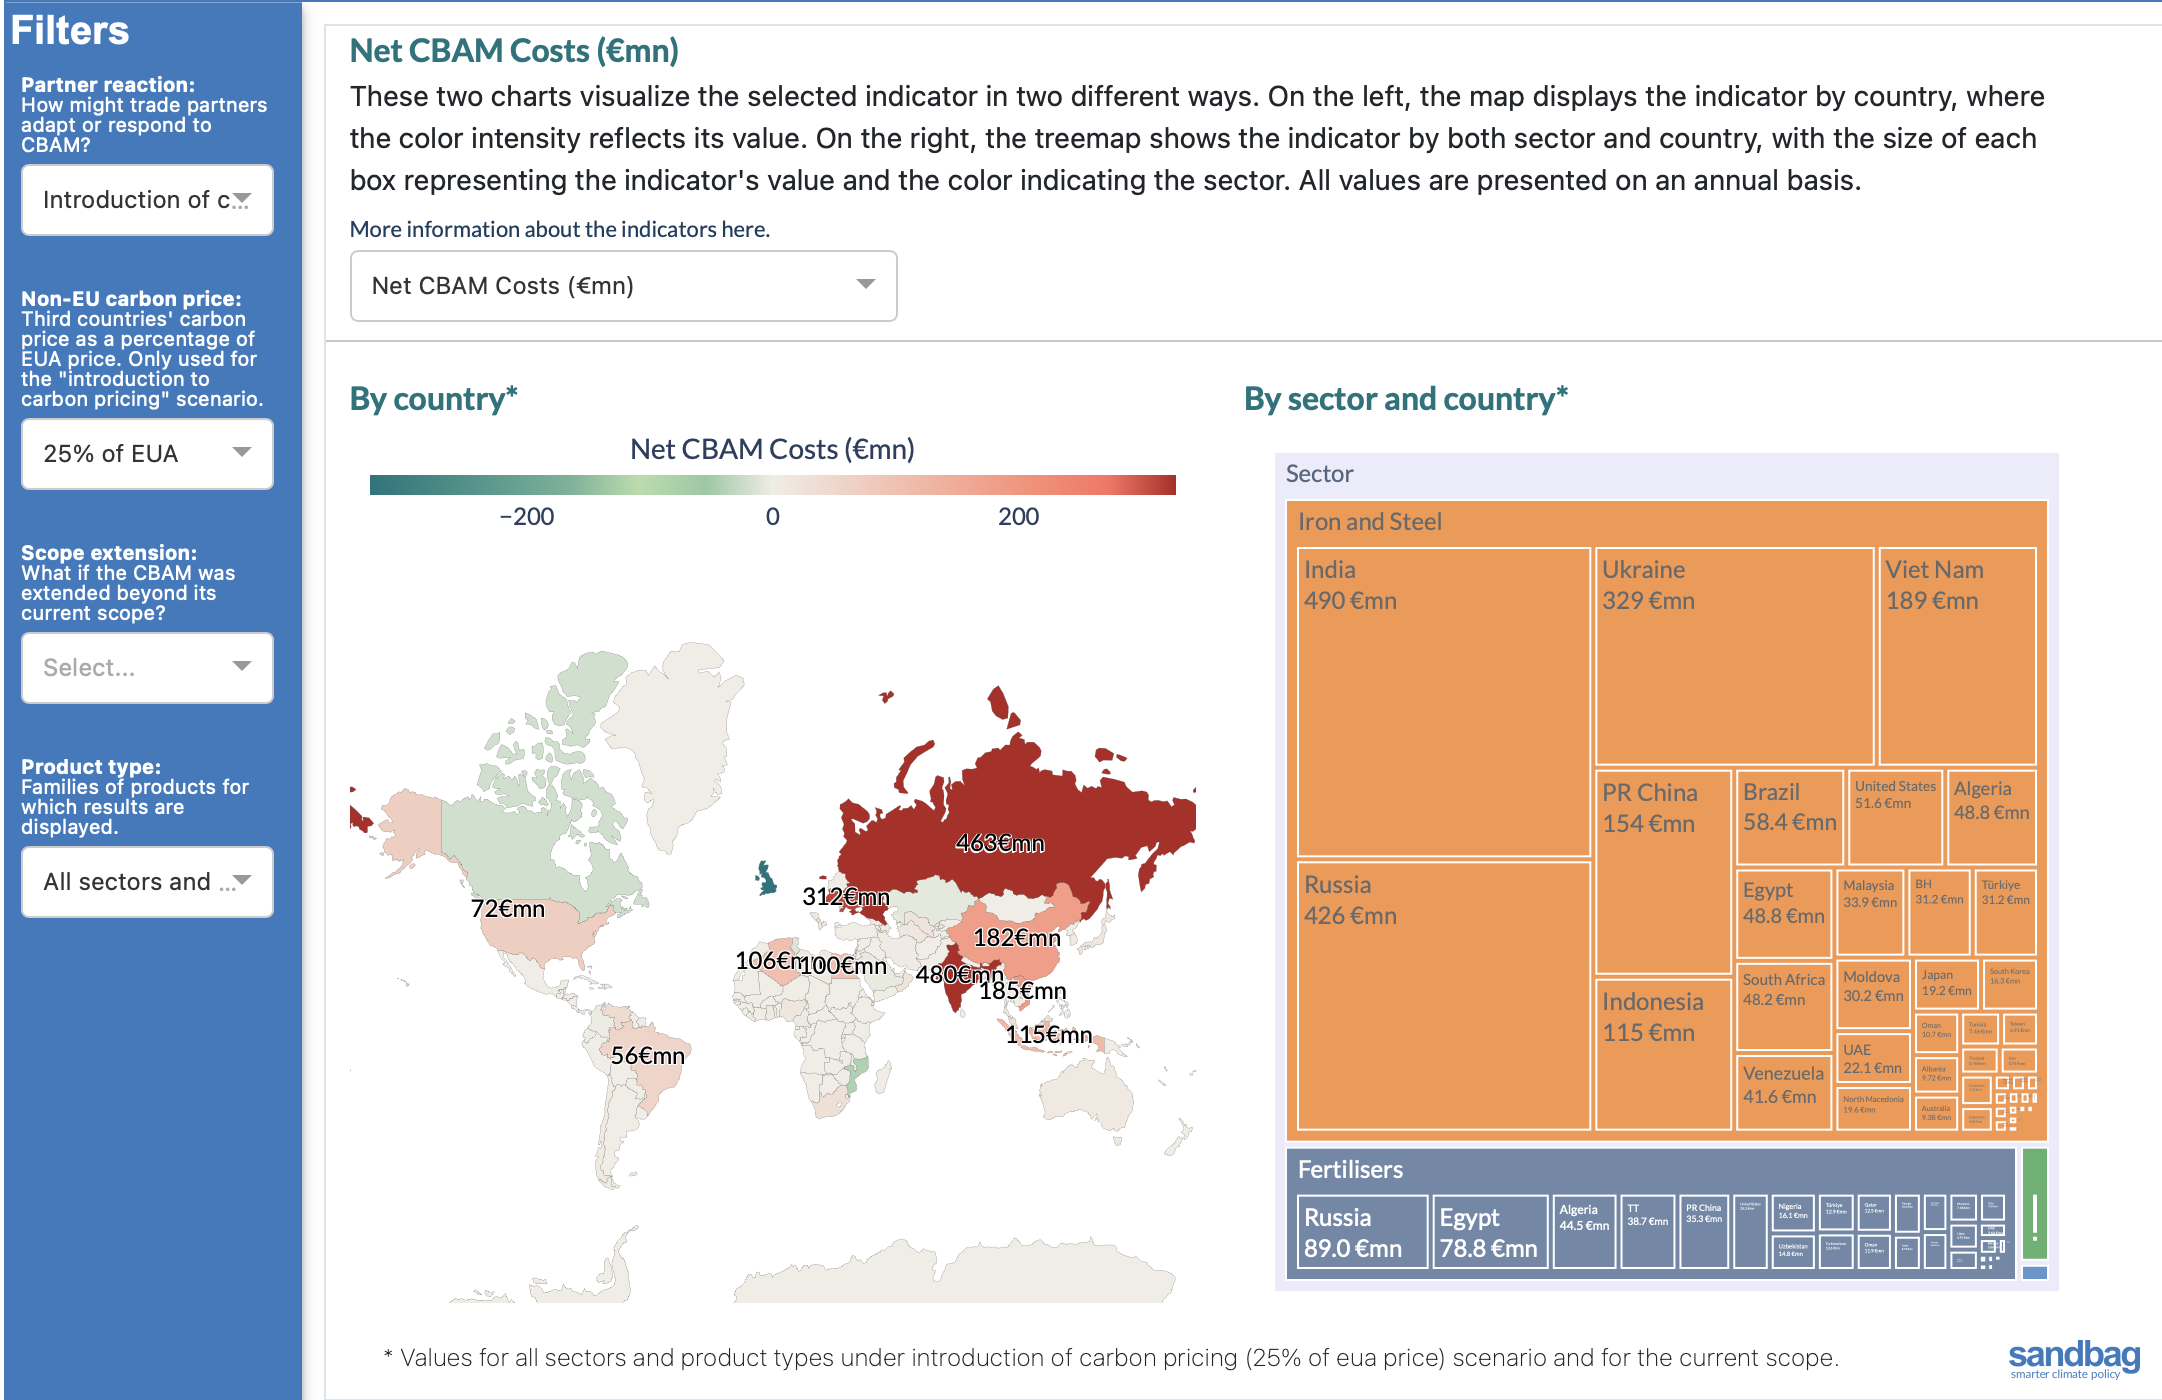Expand the Net CBAM Costs indicator selector
The width and height of the screenshot is (2162, 1400).
tap(623, 286)
